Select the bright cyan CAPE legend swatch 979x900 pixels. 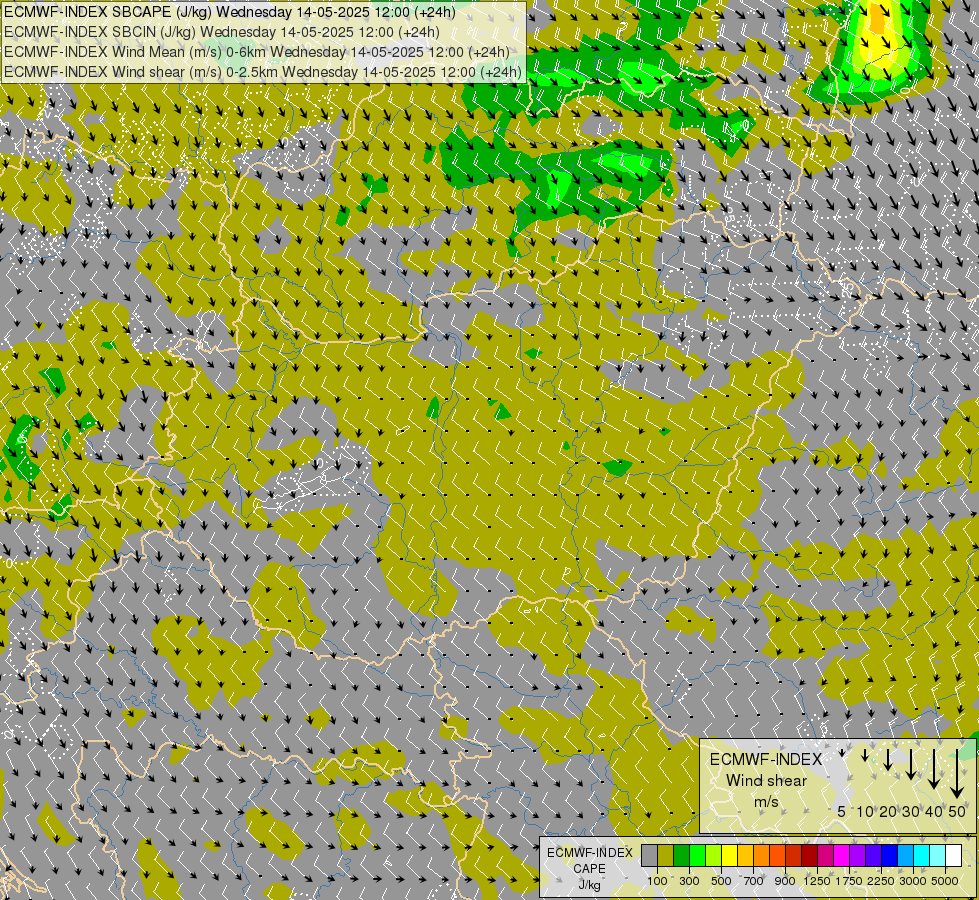[922, 855]
